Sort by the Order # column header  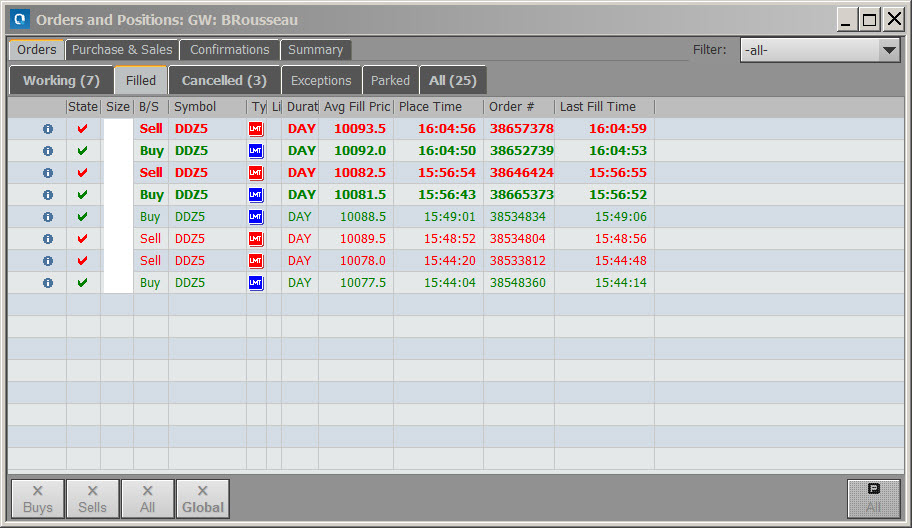(x=519, y=107)
